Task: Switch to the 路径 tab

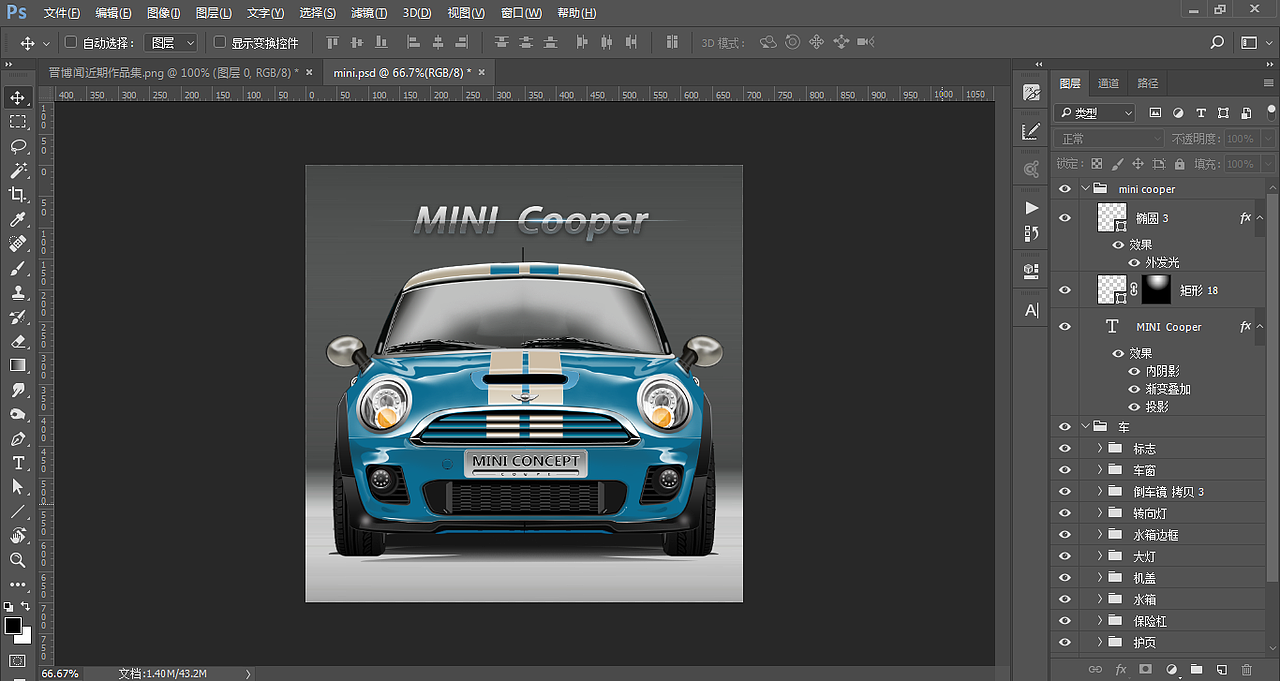Action: [x=1148, y=83]
